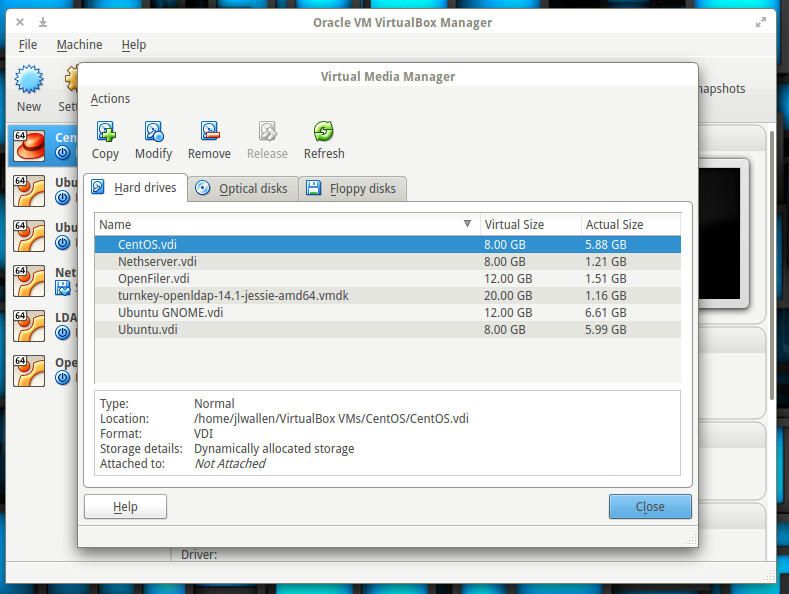Click the VM preview thumbnail behind dialog
Viewport: 789px width, 594px height.
[x=720, y=234]
